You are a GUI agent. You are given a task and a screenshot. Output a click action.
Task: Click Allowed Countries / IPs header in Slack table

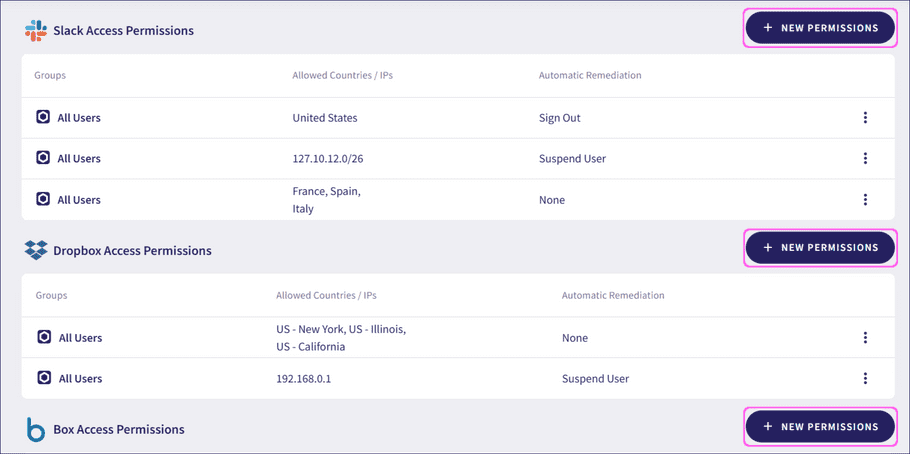pos(342,75)
